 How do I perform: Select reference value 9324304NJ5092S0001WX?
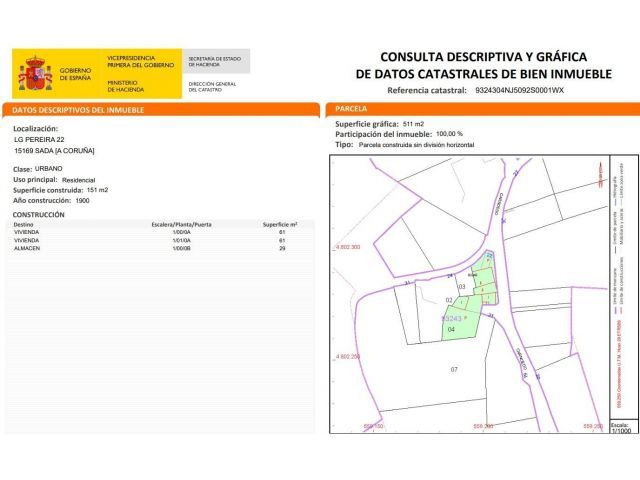519,90
